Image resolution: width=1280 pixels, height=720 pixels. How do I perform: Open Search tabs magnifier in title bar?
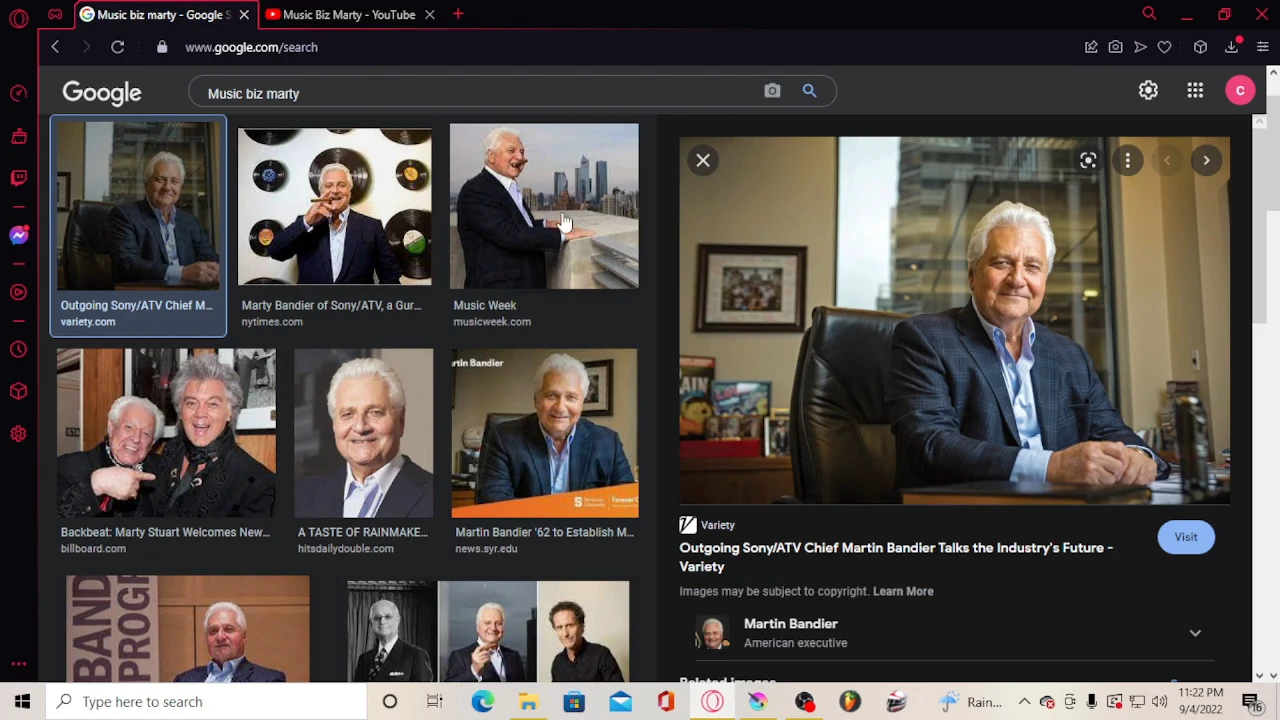point(1149,14)
